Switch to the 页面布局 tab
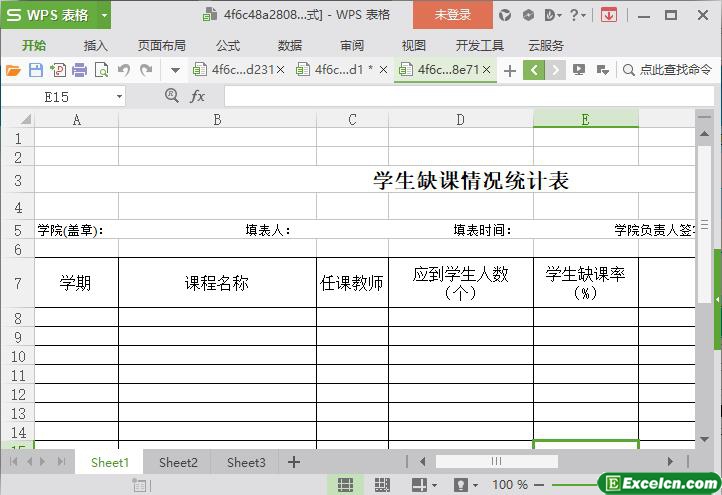The width and height of the screenshot is (722, 495). (162, 46)
